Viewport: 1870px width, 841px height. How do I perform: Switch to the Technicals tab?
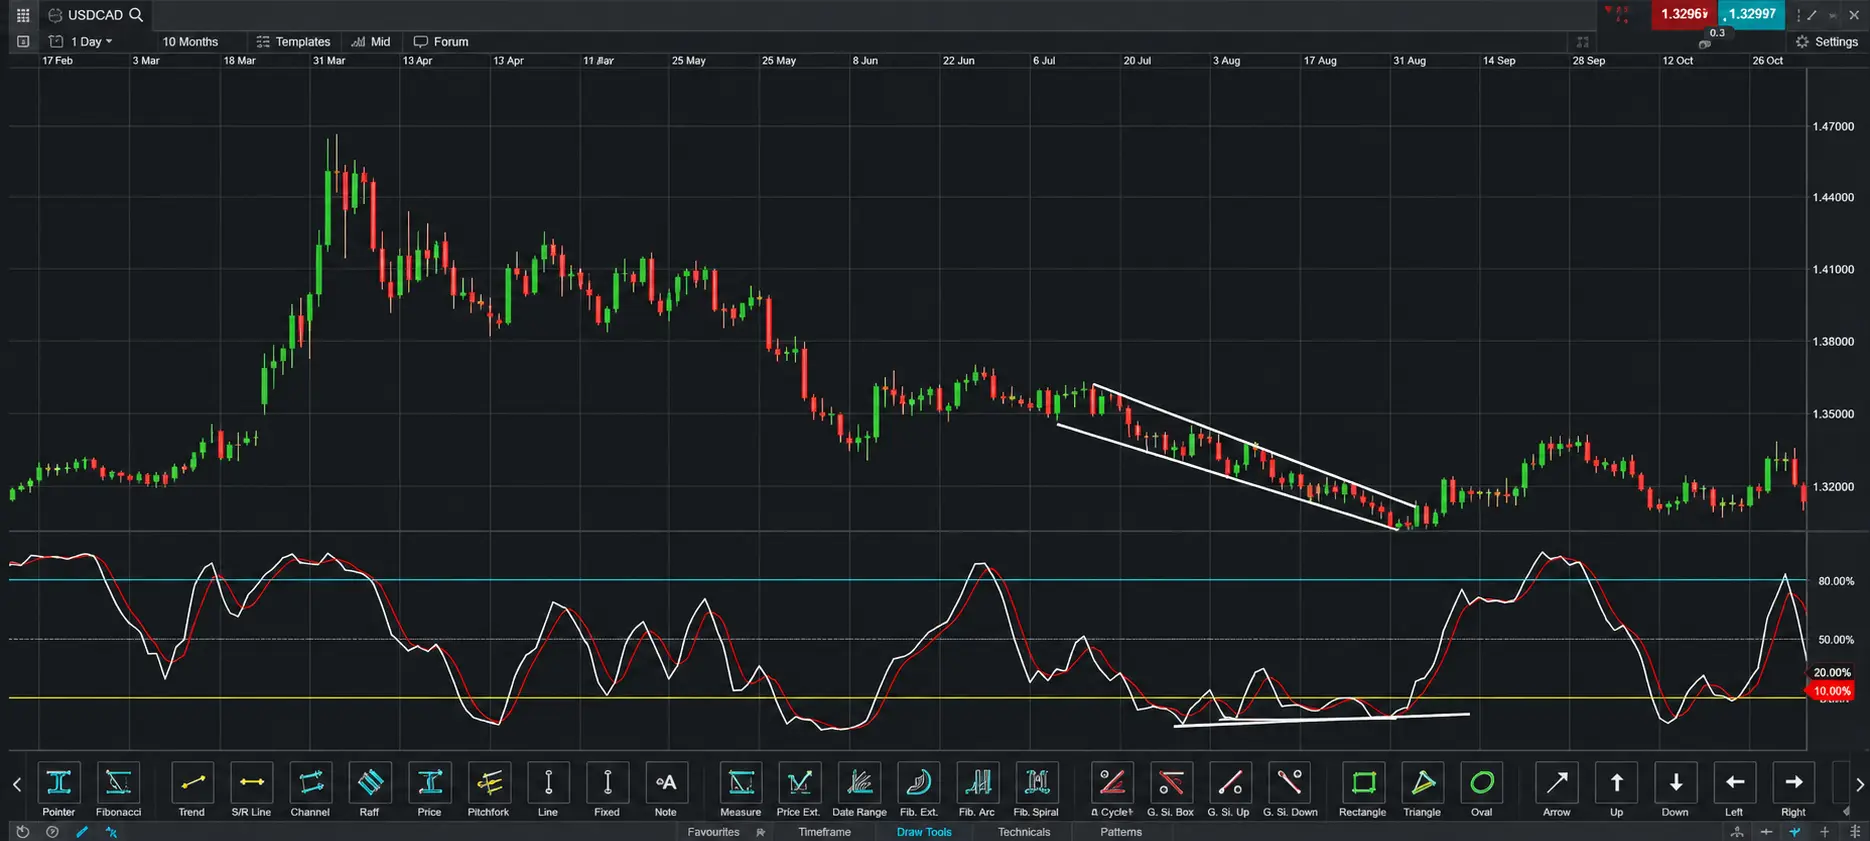coord(1024,832)
